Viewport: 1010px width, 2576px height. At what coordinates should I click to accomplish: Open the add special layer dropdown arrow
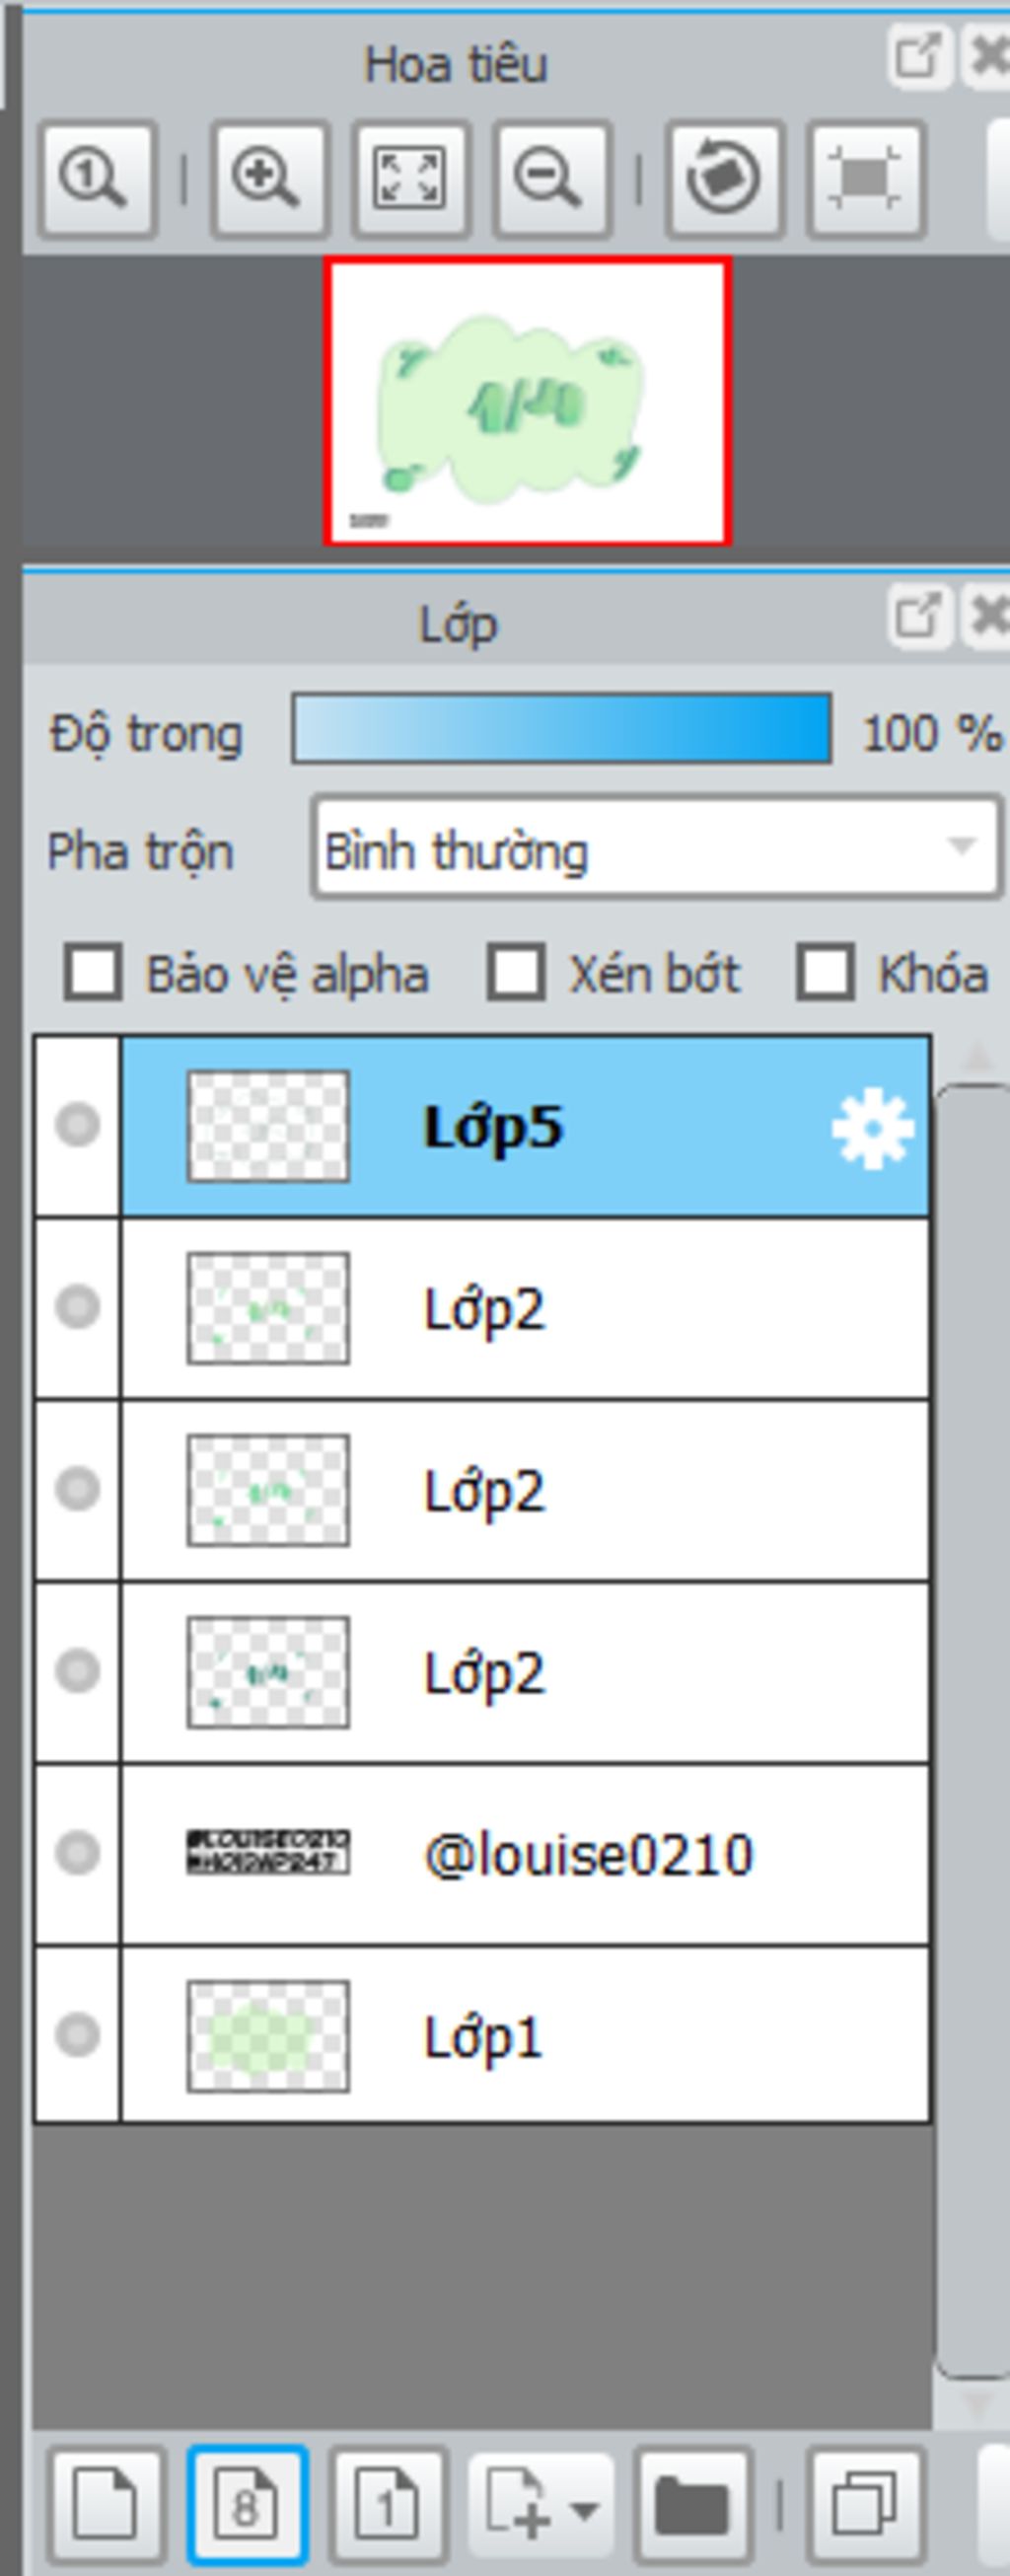tap(585, 2507)
